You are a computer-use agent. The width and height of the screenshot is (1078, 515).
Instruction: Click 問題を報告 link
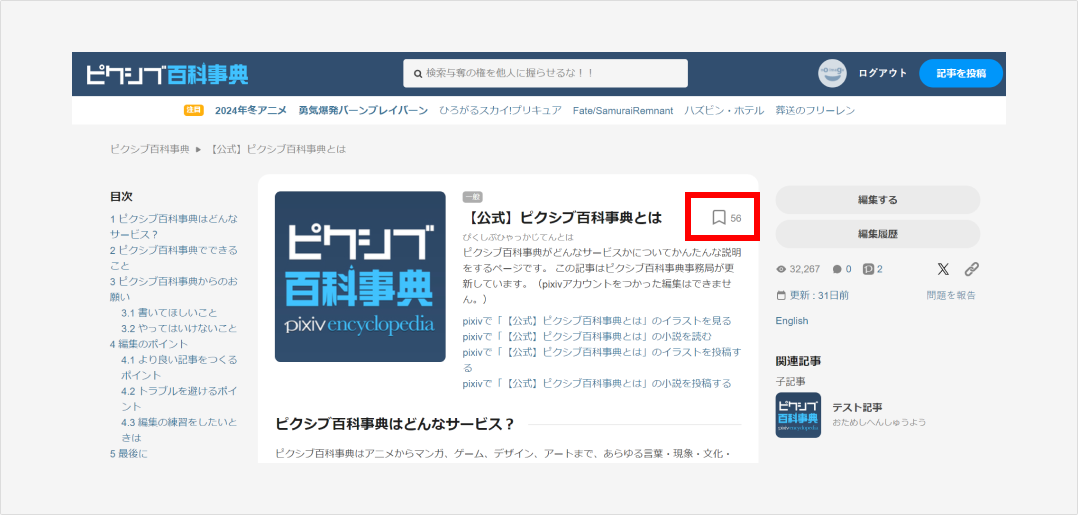951,296
